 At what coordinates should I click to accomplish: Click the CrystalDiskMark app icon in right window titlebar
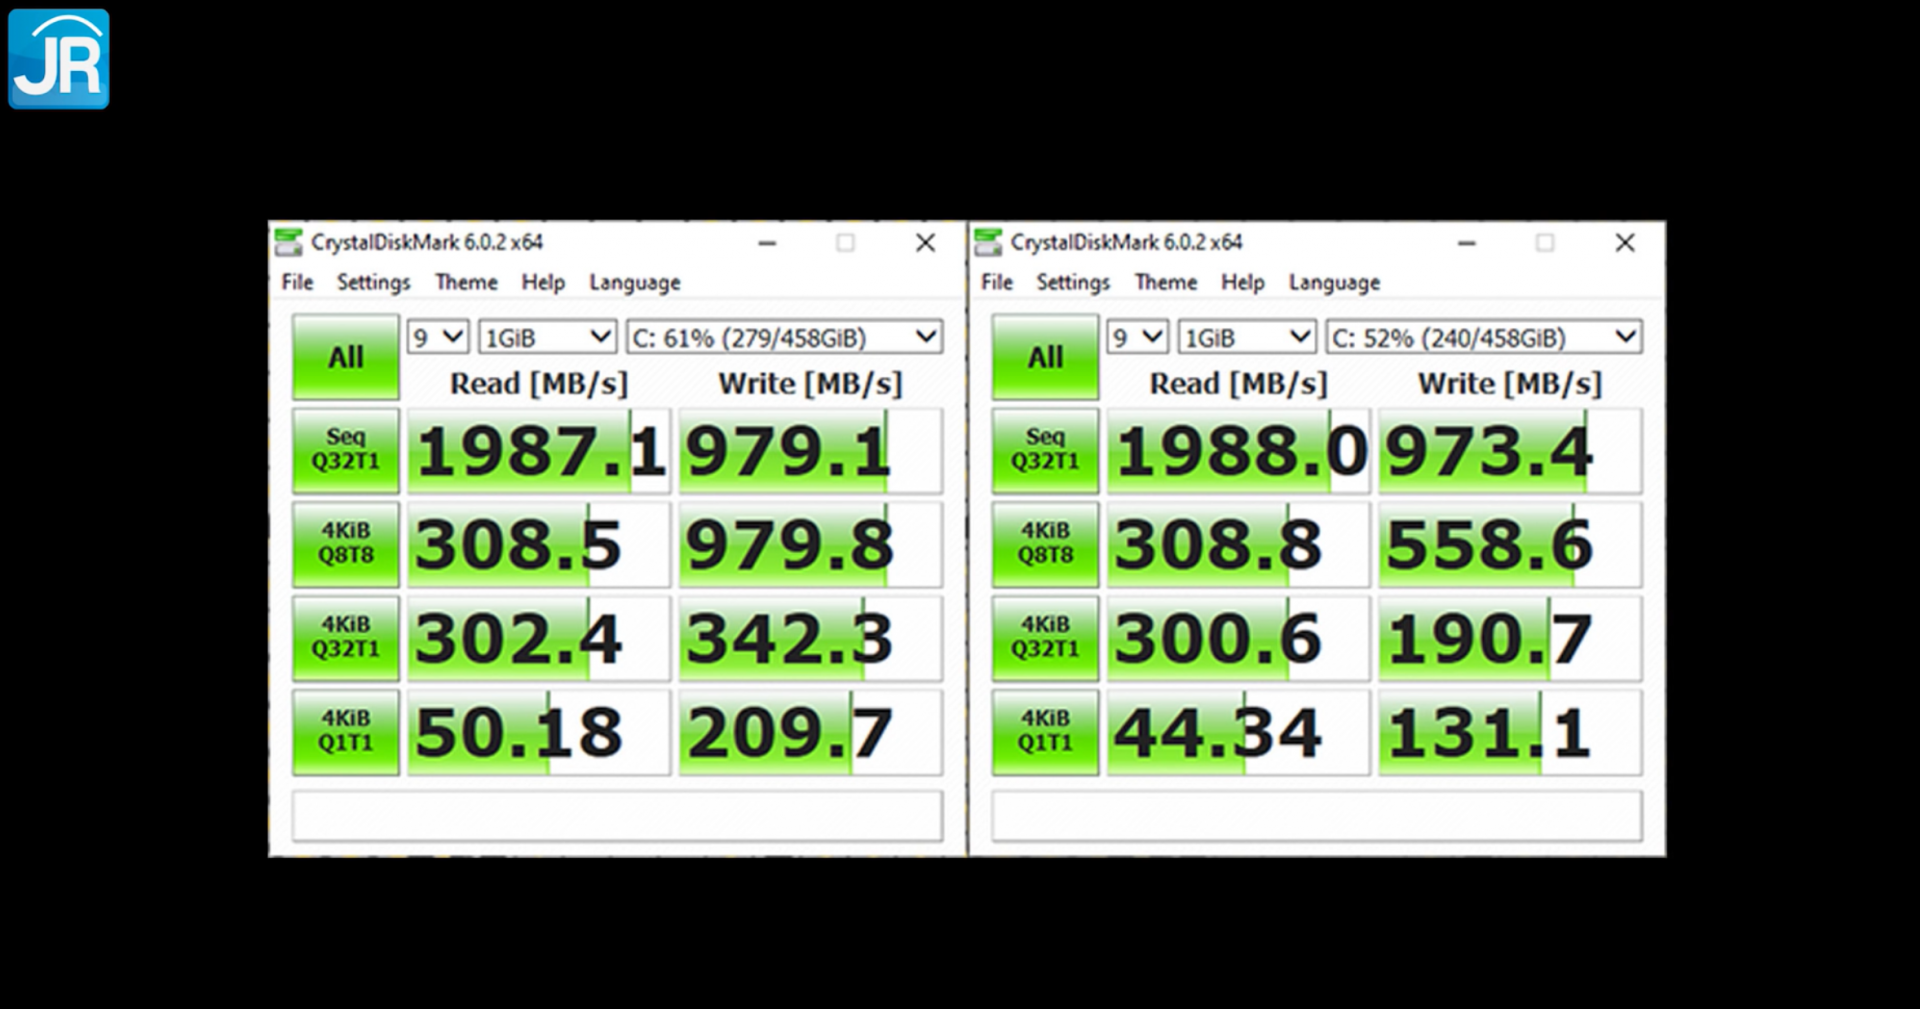pyautogui.click(x=990, y=242)
